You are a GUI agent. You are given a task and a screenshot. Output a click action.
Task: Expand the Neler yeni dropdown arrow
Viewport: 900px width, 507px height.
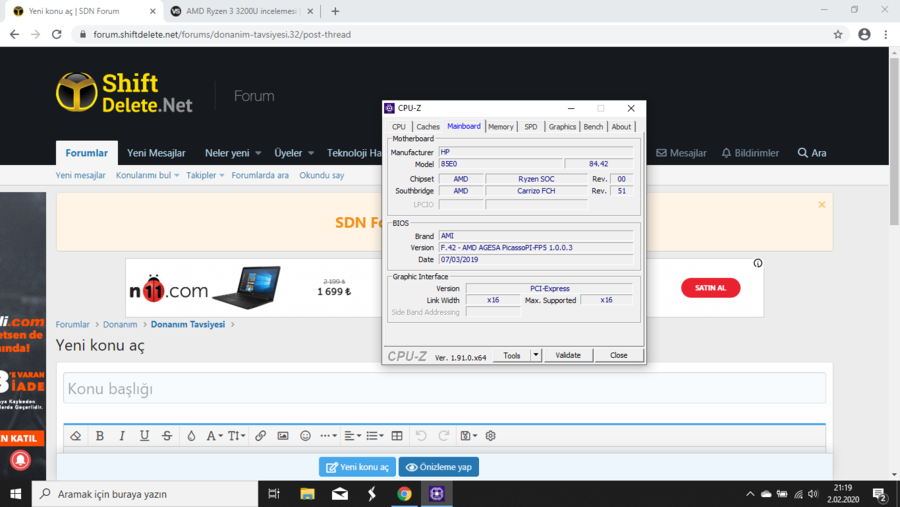tap(258, 153)
